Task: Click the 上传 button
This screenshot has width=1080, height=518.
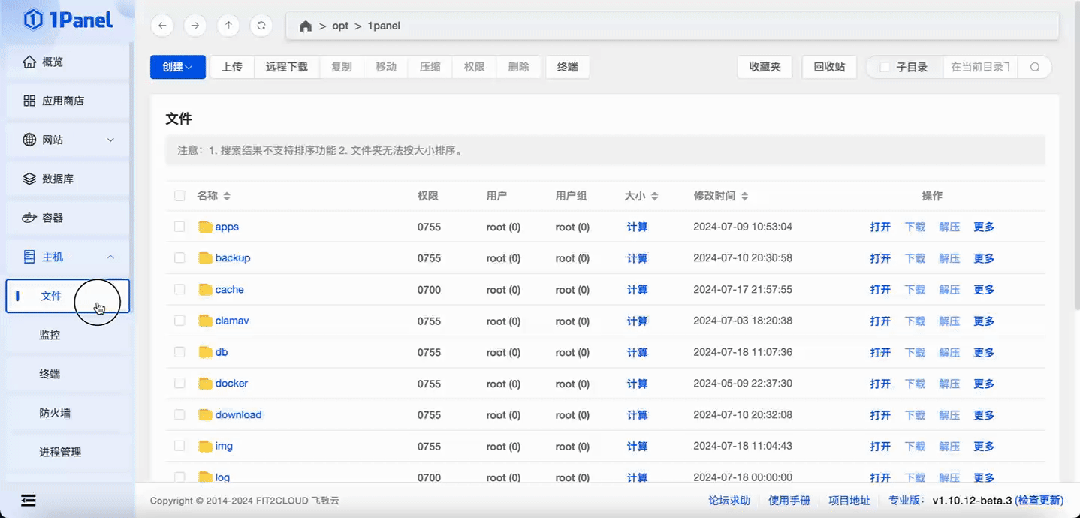Action: click(232, 68)
